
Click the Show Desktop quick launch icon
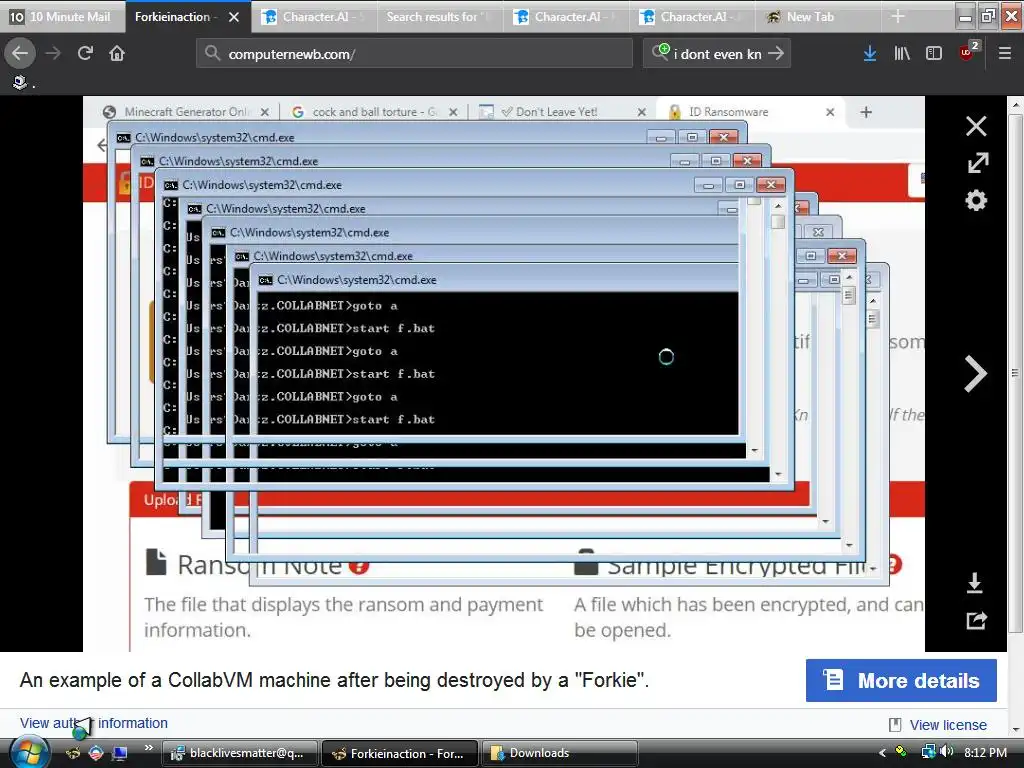120,753
